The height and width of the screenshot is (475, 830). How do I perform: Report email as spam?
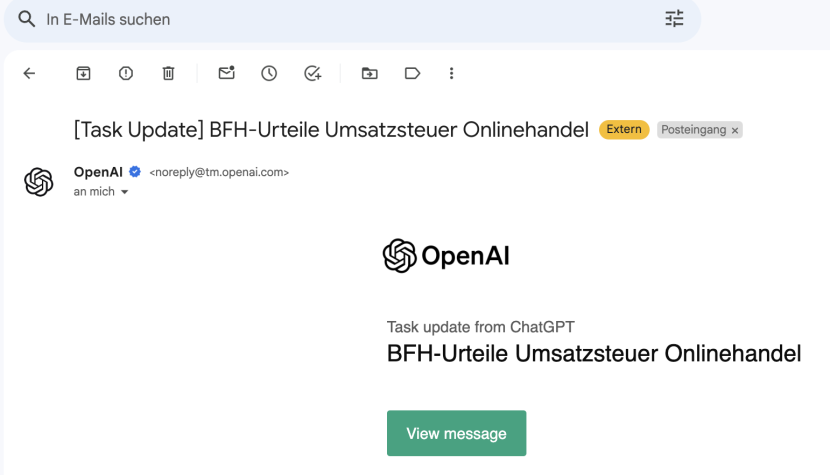(x=125, y=73)
